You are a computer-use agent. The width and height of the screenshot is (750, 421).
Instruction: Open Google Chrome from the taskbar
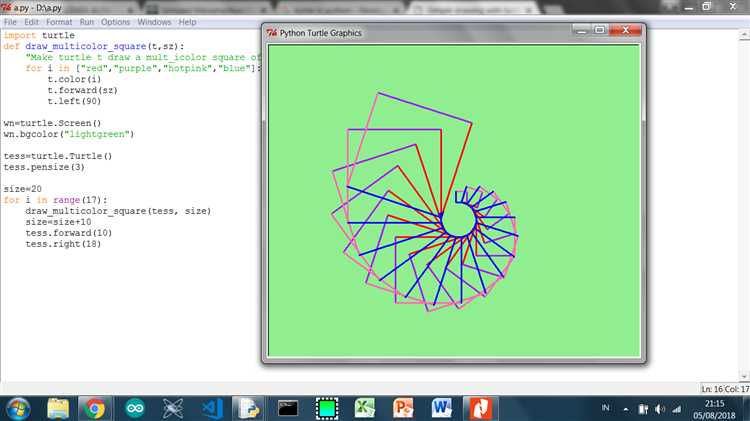pyautogui.click(x=95, y=409)
